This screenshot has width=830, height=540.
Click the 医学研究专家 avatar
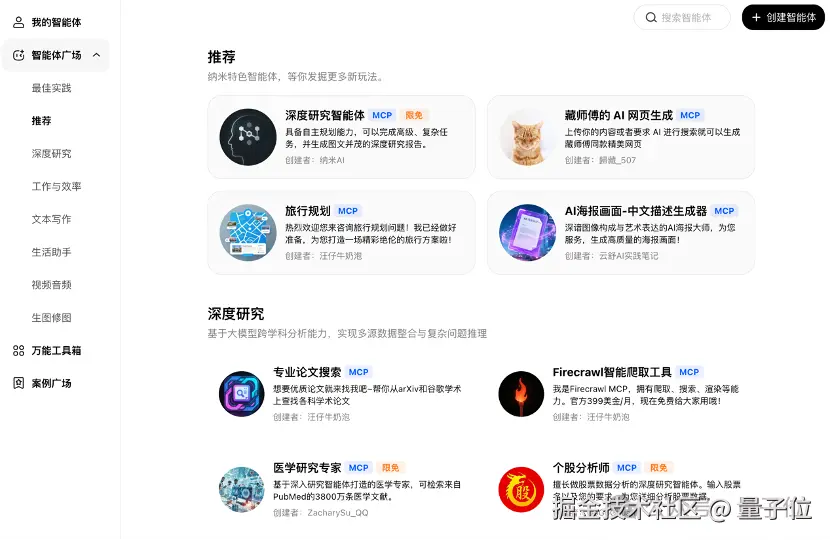241,490
